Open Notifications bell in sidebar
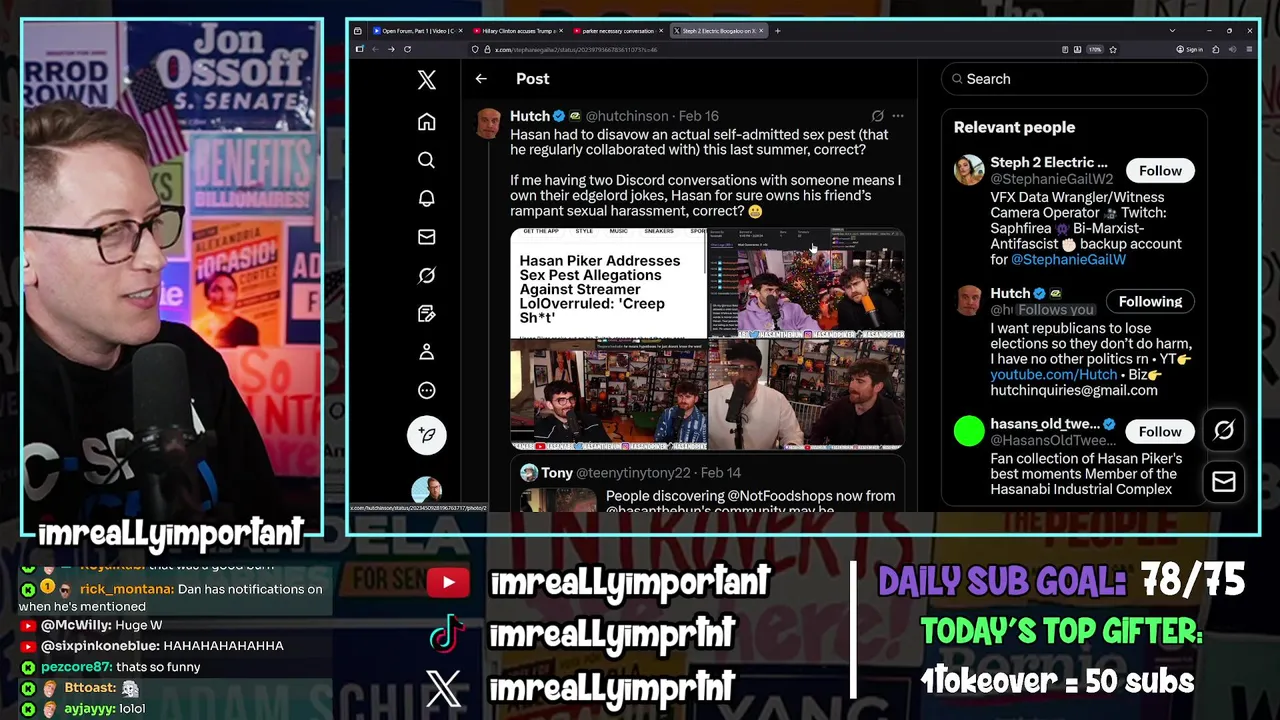Screen dimensions: 1280x720 pos(427,199)
